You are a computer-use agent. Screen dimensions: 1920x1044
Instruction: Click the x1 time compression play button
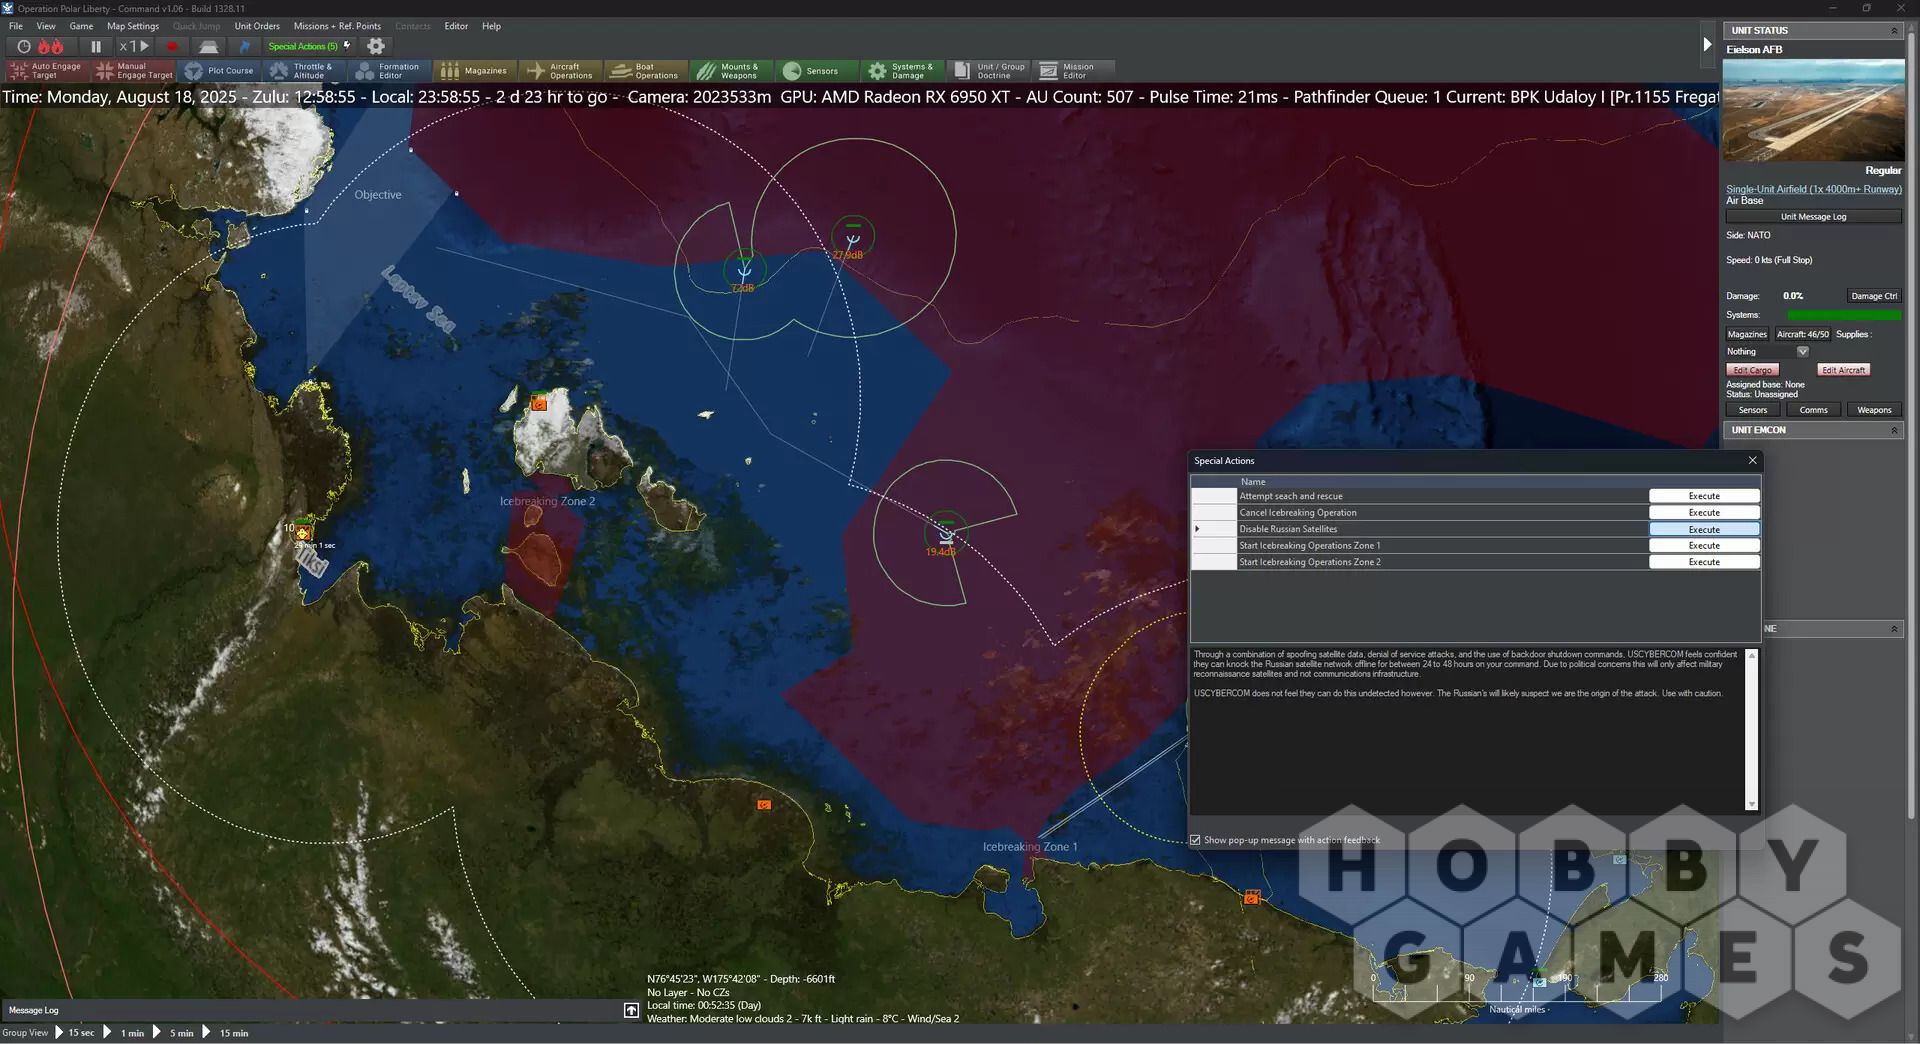coord(134,46)
